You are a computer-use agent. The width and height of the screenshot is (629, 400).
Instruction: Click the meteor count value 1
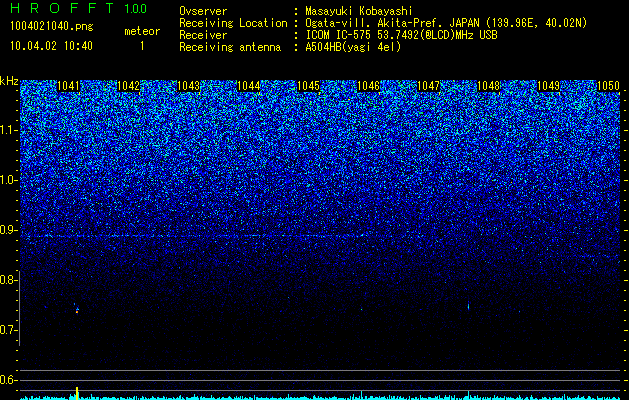(142, 46)
